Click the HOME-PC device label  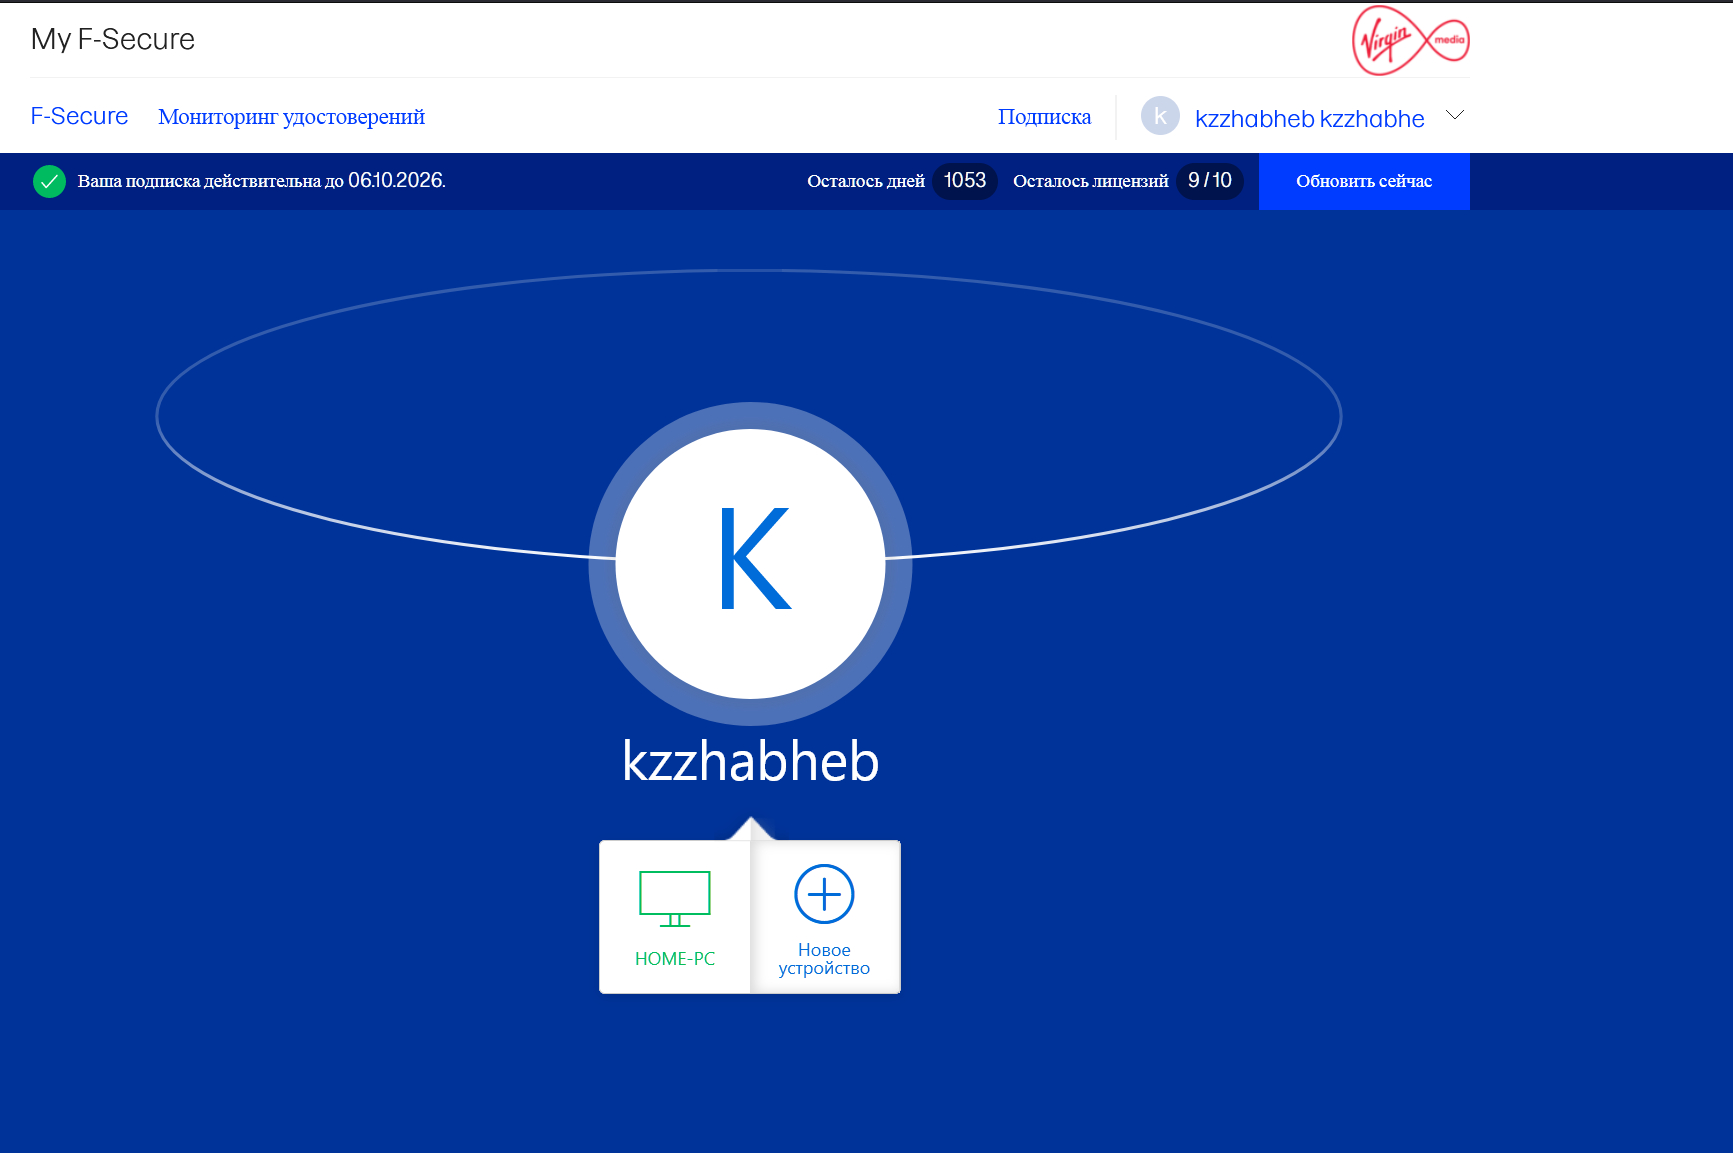point(675,959)
